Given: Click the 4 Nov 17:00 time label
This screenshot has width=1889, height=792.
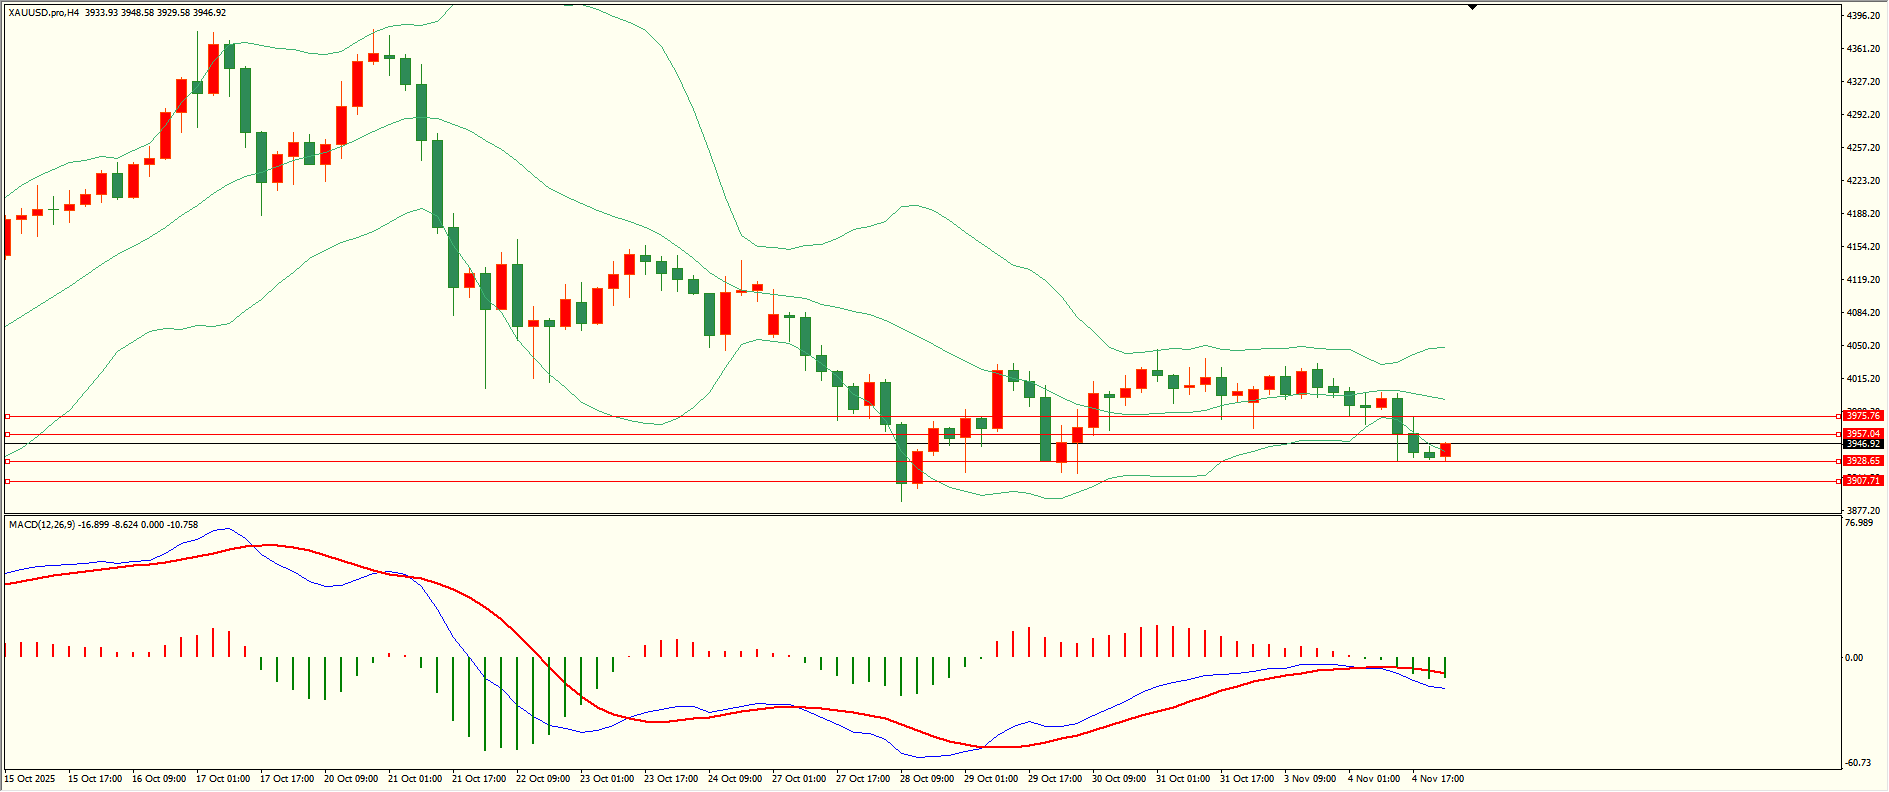Looking at the screenshot, I should coord(1437,778).
